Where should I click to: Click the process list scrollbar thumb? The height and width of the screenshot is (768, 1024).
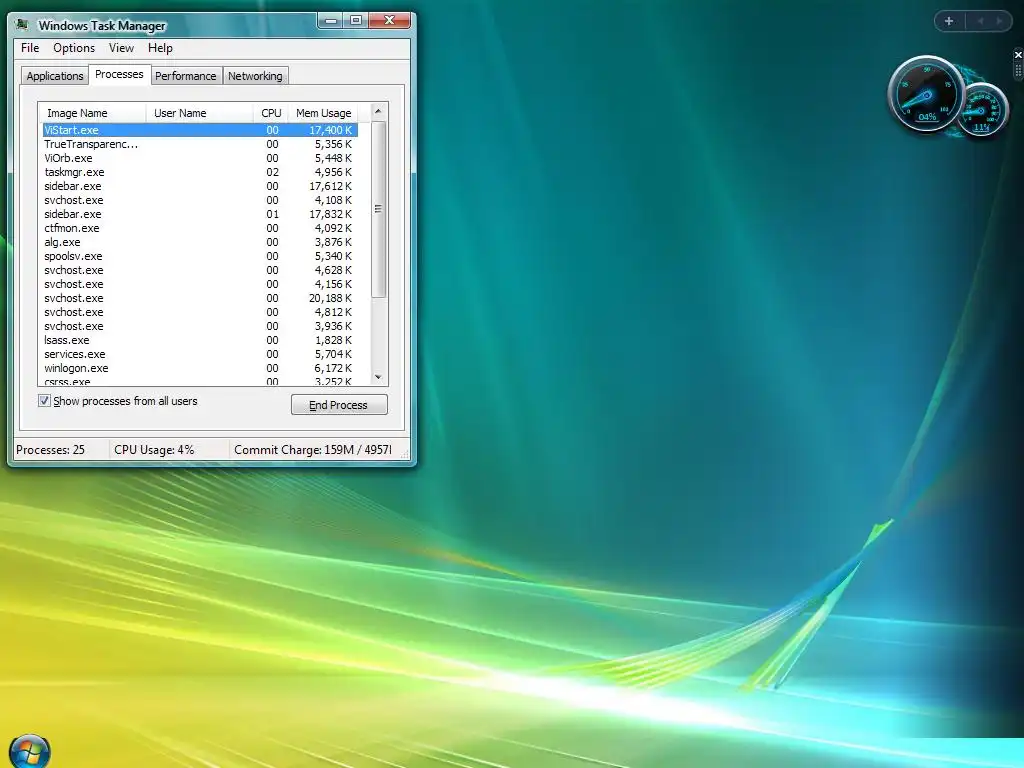[378, 209]
